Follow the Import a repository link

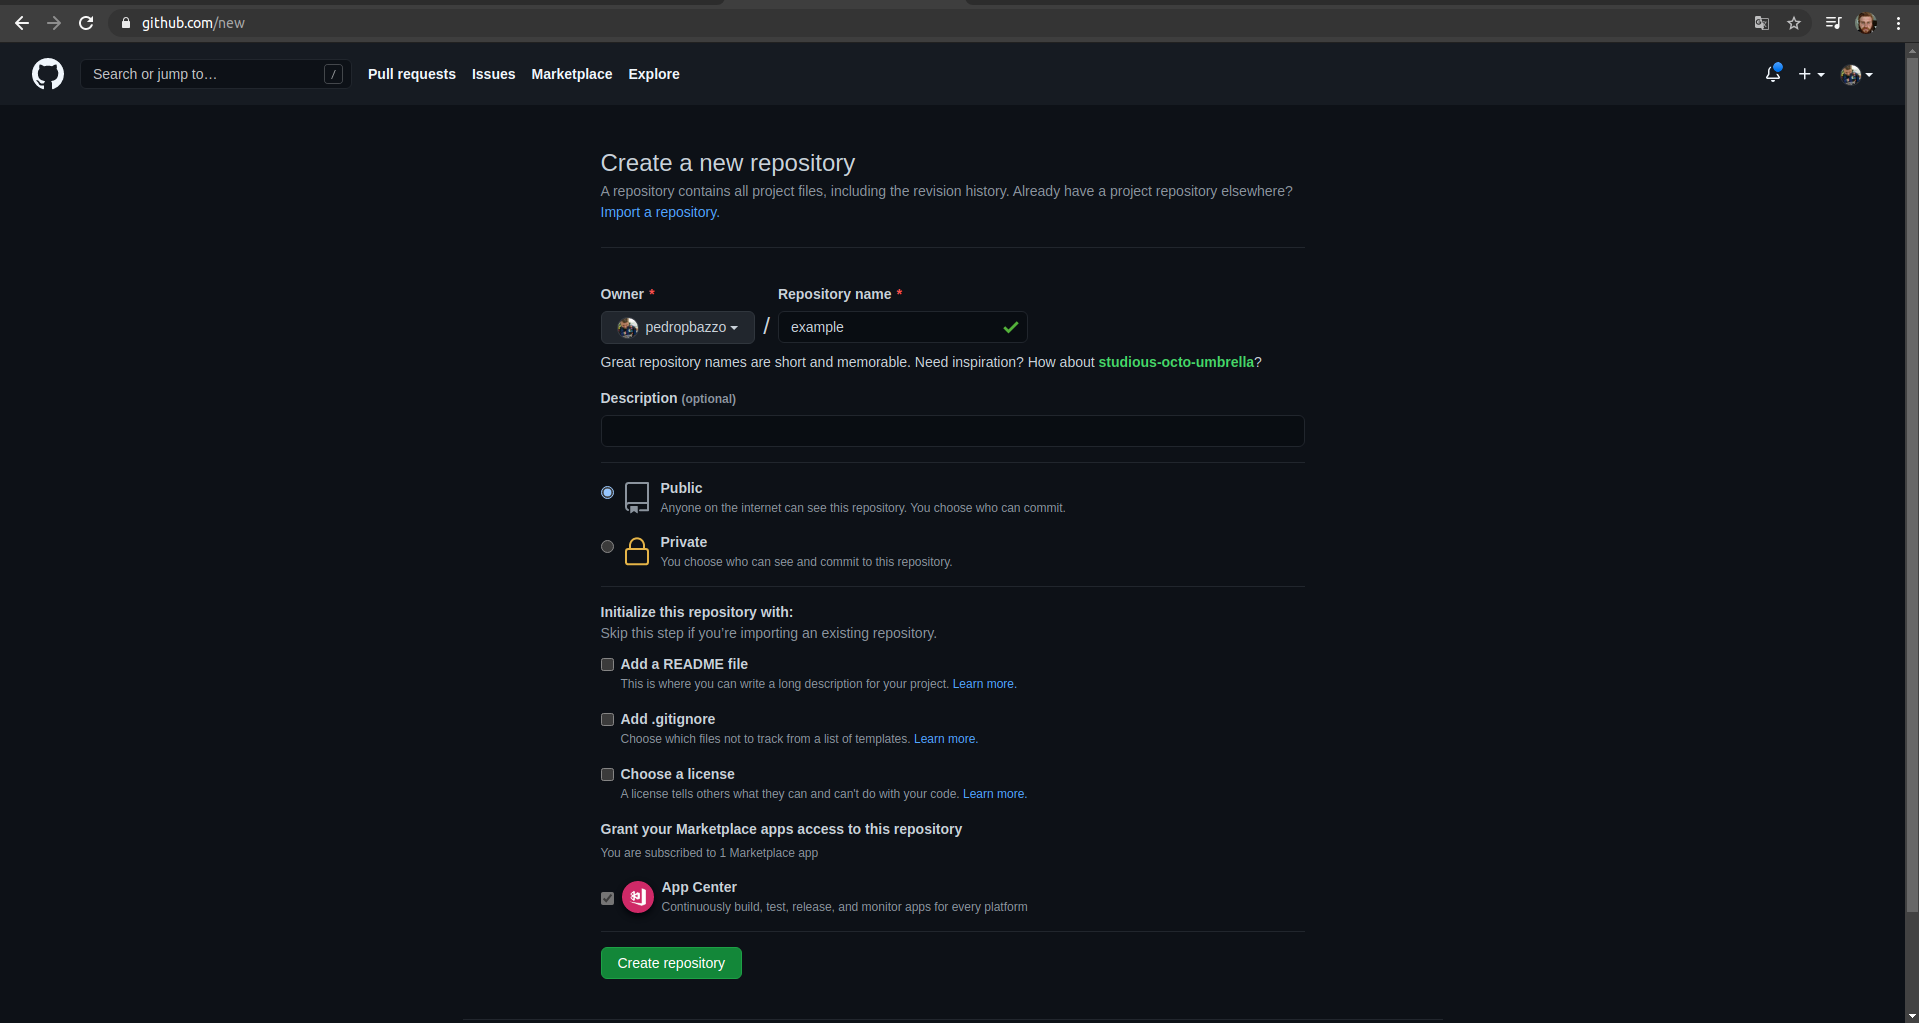click(660, 212)
